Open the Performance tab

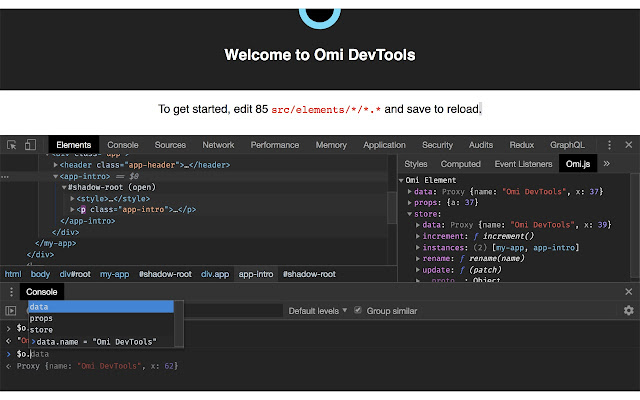[275, 145]
